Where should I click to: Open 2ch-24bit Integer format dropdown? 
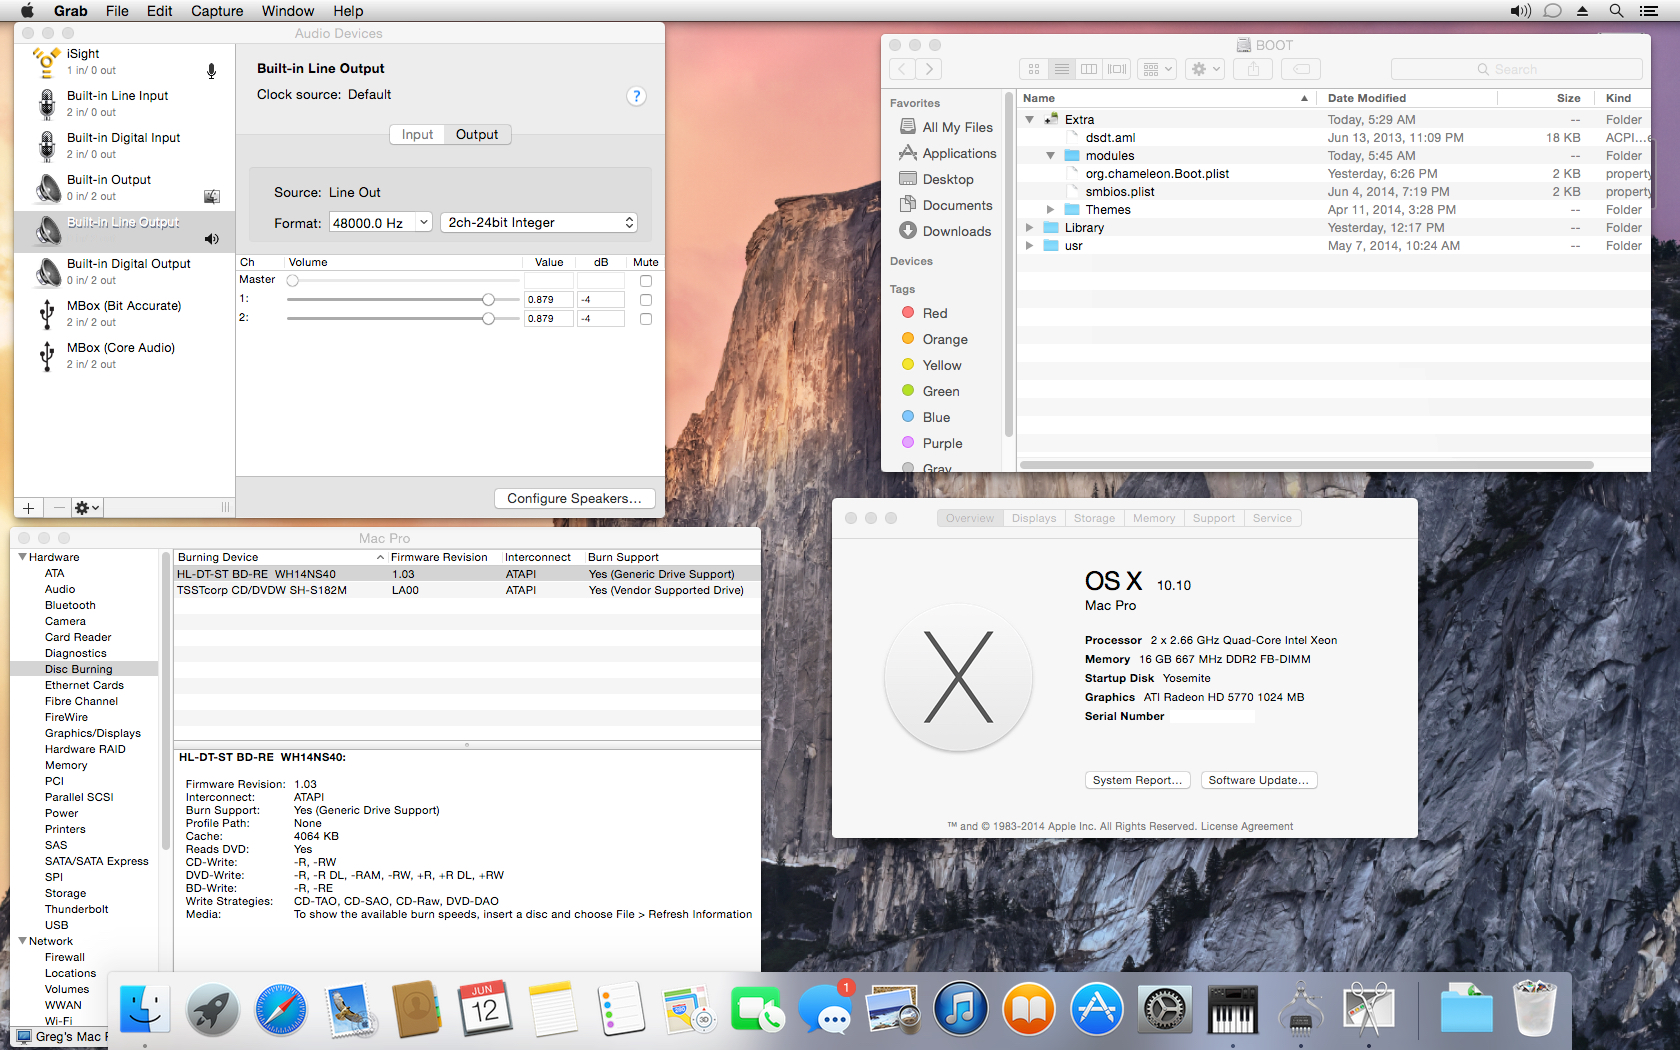click(x=539, y=223)
